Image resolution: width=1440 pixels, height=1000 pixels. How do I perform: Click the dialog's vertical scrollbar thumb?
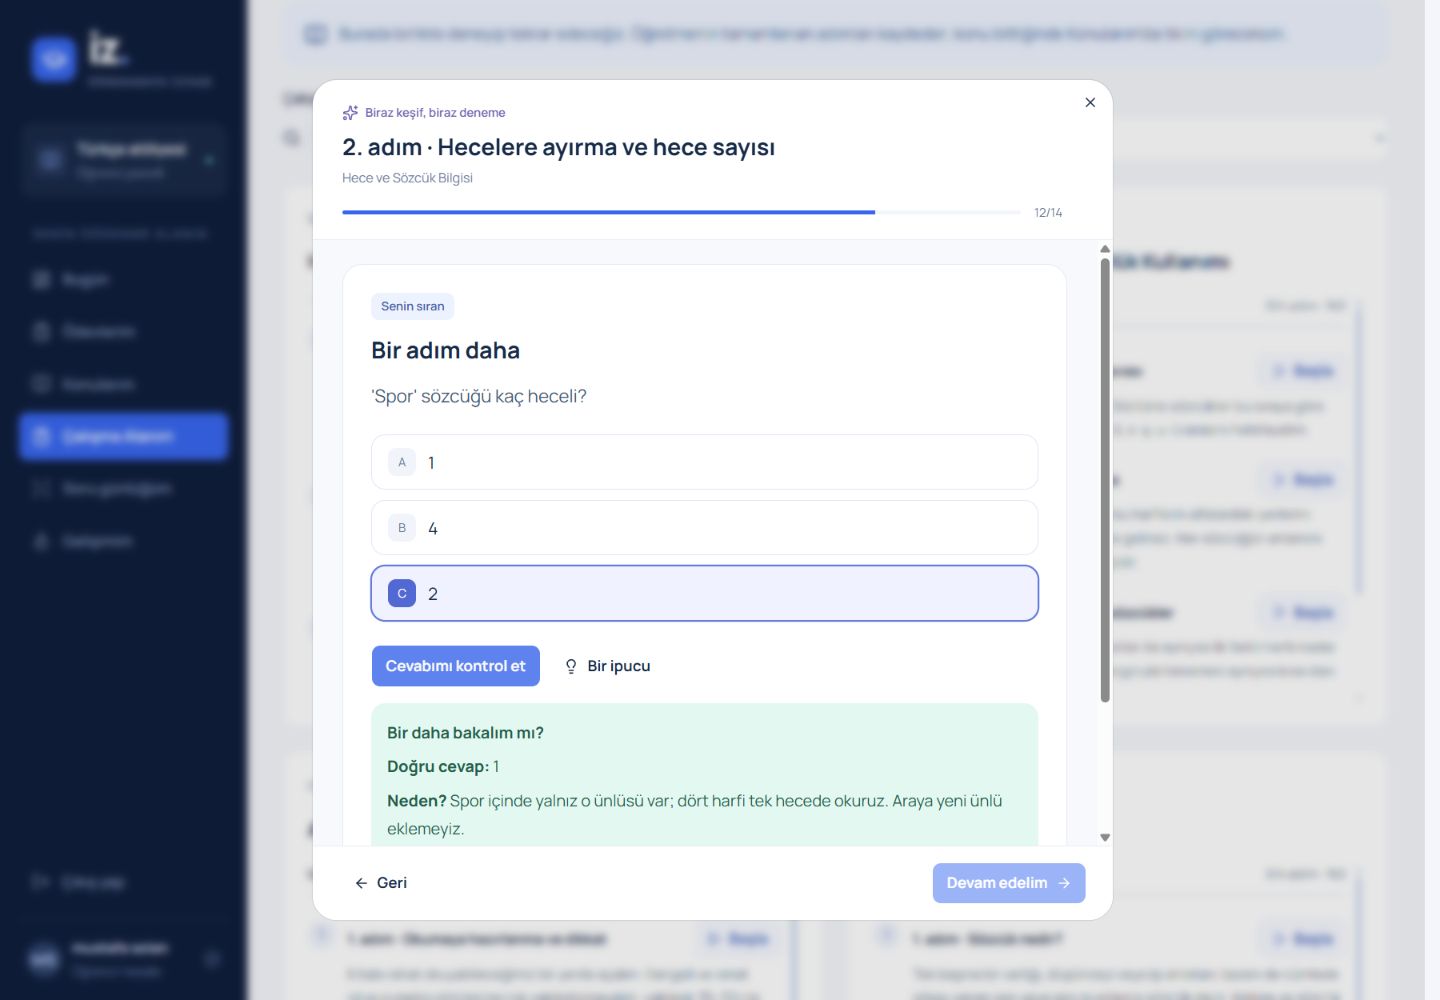pyautogui.click(x=1105, y=480)
